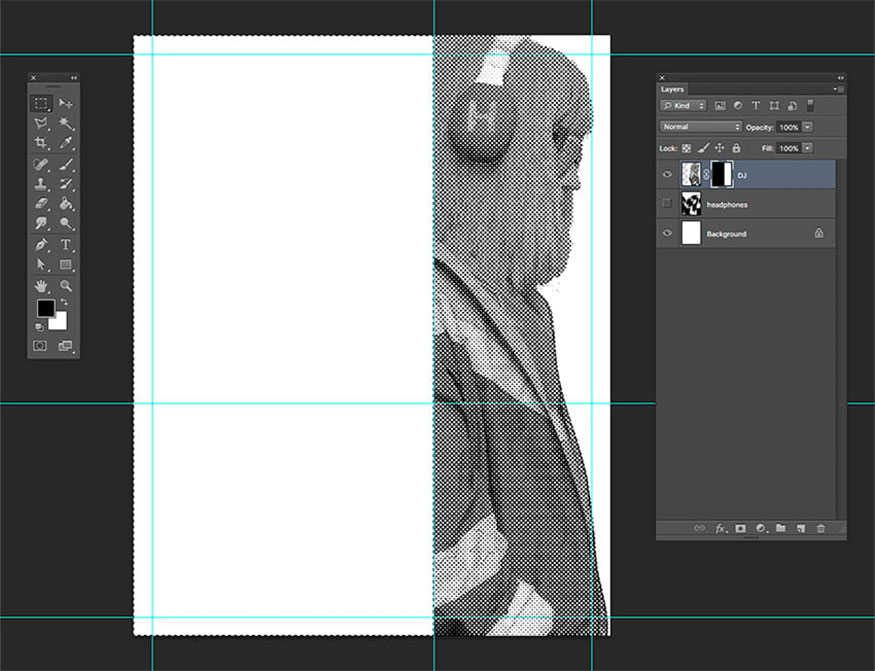Add a layer style with fx button

(x=721, y=527)
